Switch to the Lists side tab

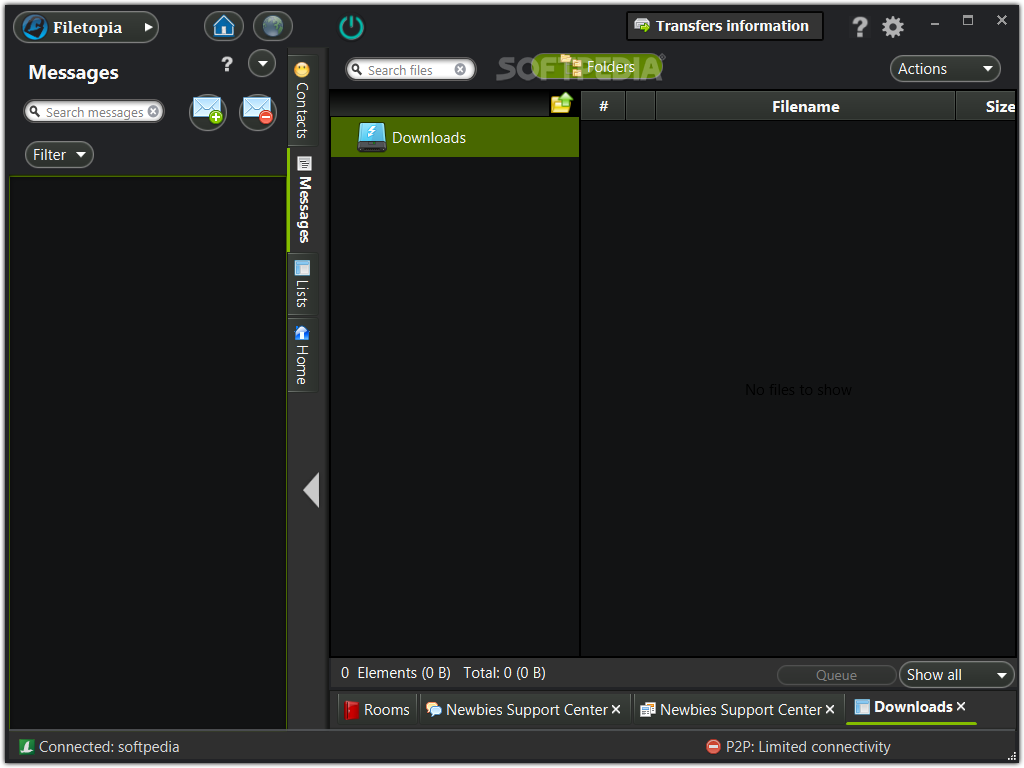302,285
